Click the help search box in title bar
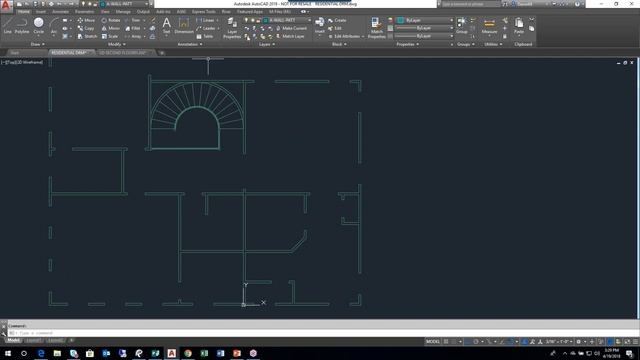640x360 pixels. coord(471,4)
